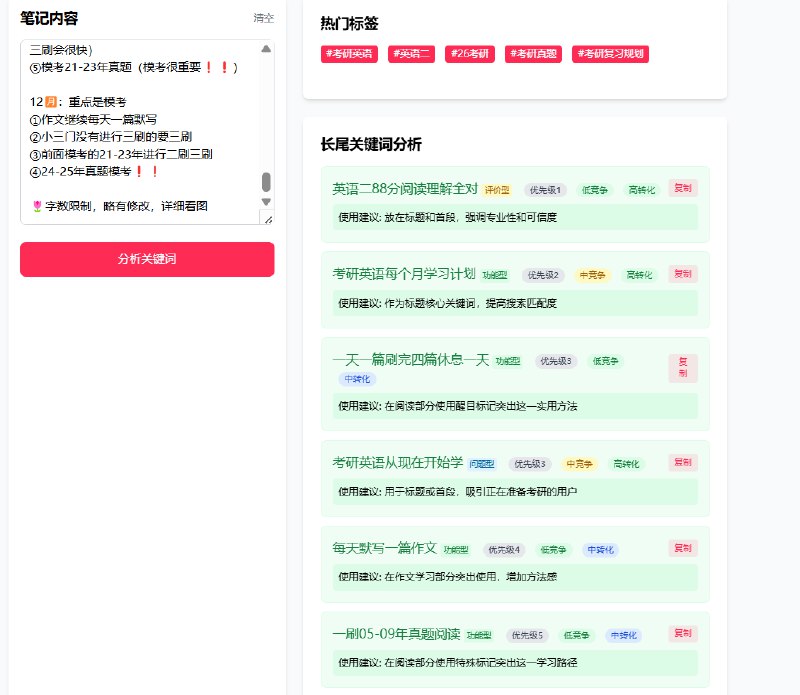Screen dimensions: 800x695
Task: Click keyword title 一刷05-09年真题阅读
Action: click(x=396, y=634)
